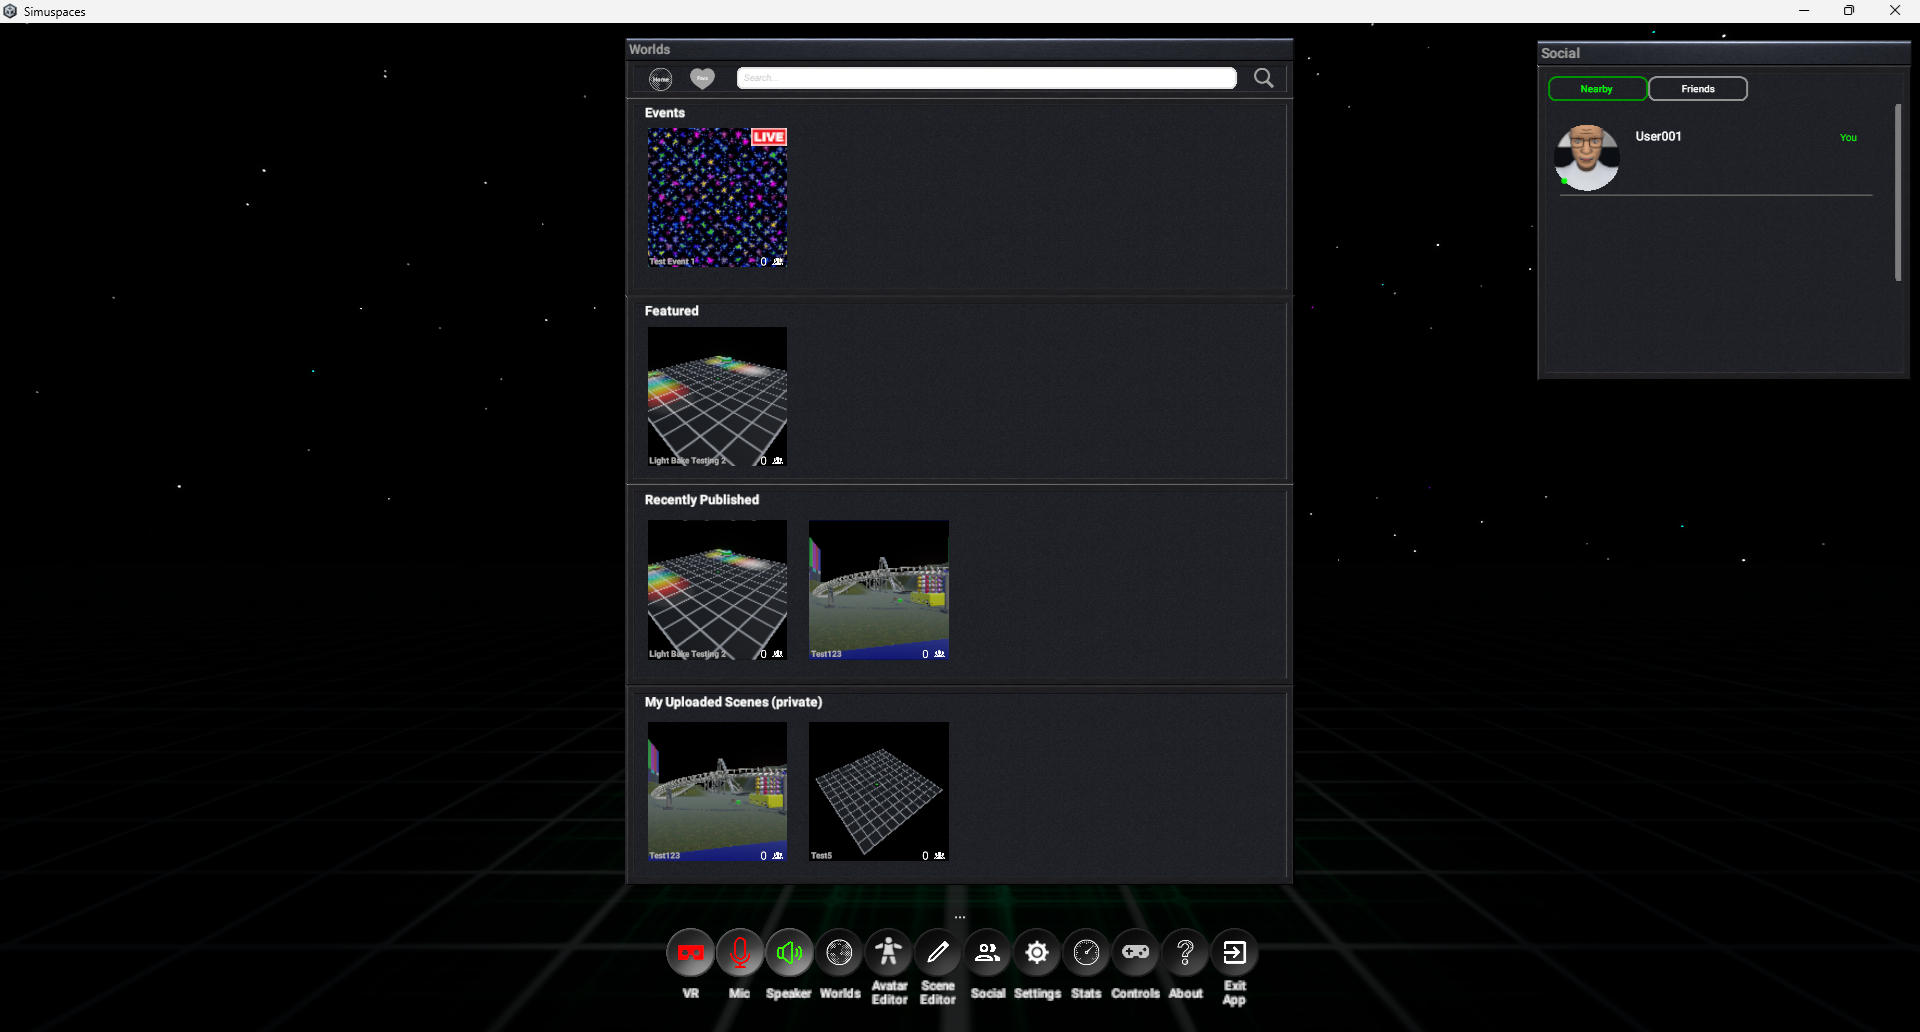Open Recently Published Test123 world
Viewport: 1920px width, 1032px height.
pyautogui.click(x=879, y=589)
